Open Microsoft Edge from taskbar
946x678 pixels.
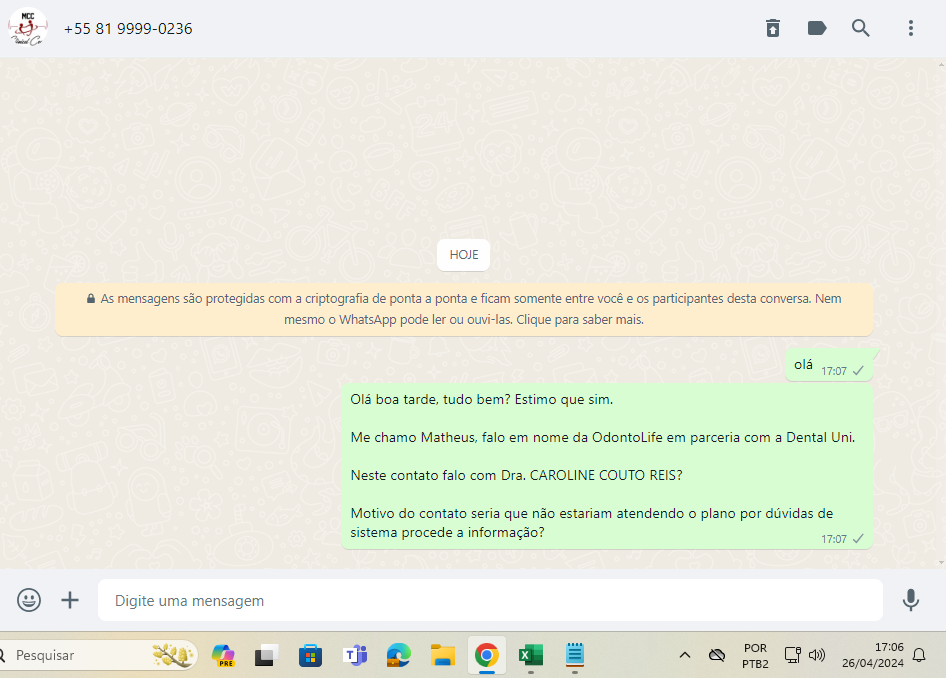click(398, 655)
